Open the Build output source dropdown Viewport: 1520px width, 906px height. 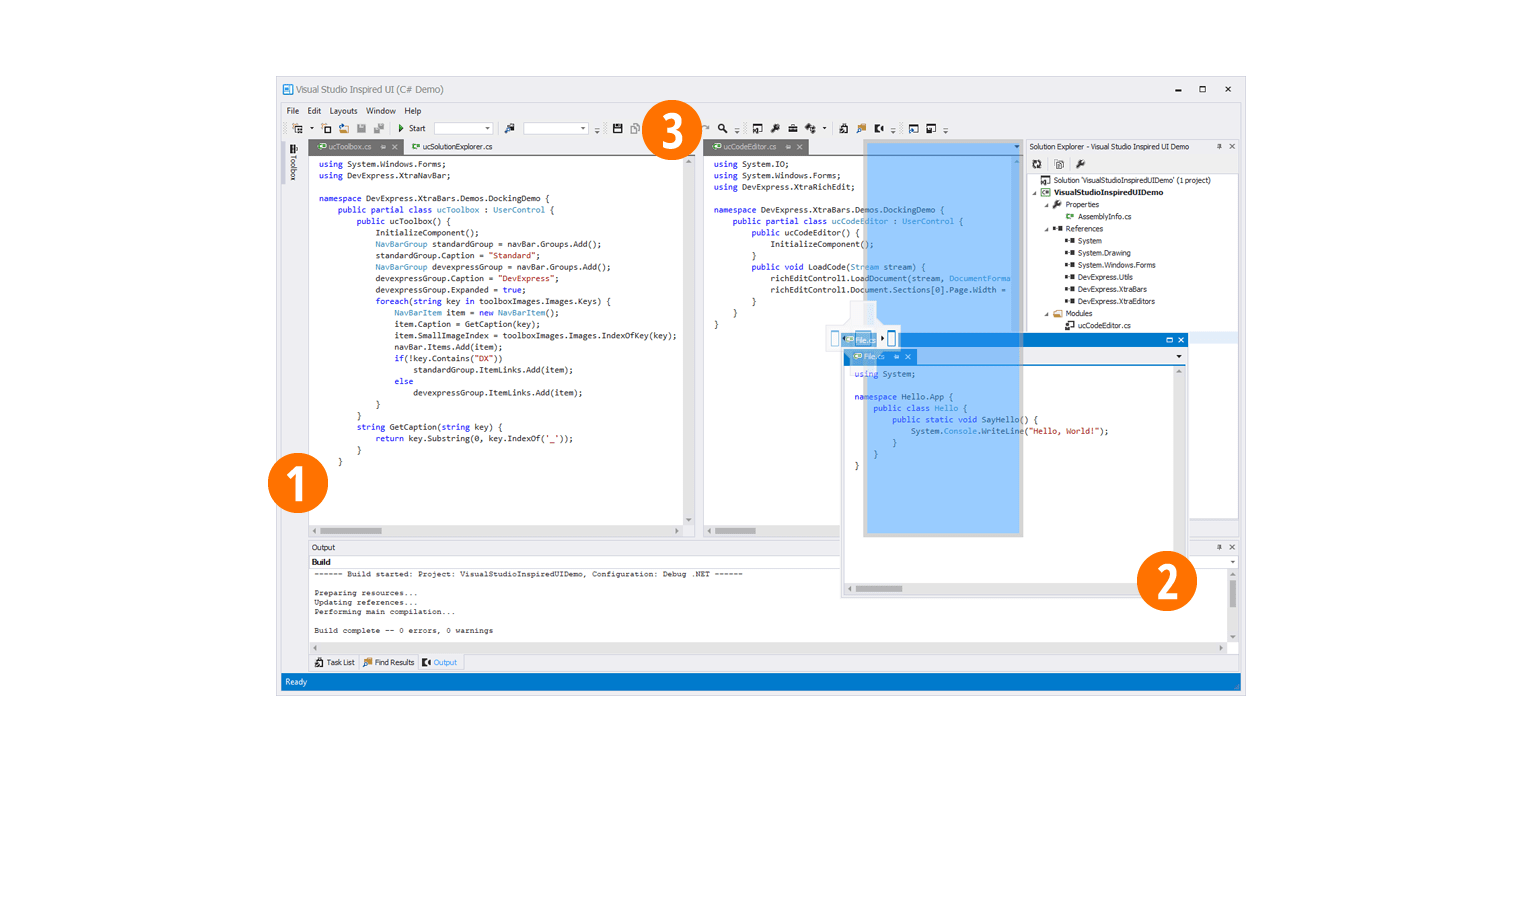point(1232,562)
